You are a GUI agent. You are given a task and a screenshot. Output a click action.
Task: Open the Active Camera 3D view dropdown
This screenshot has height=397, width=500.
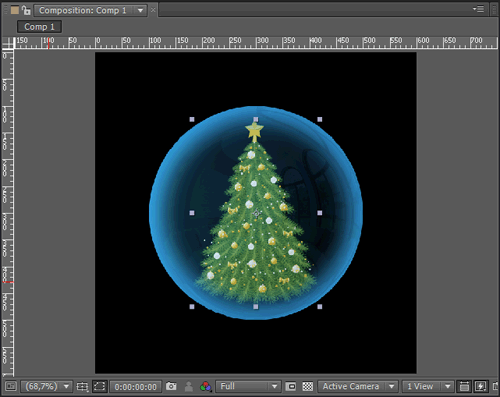click(358, 386)
